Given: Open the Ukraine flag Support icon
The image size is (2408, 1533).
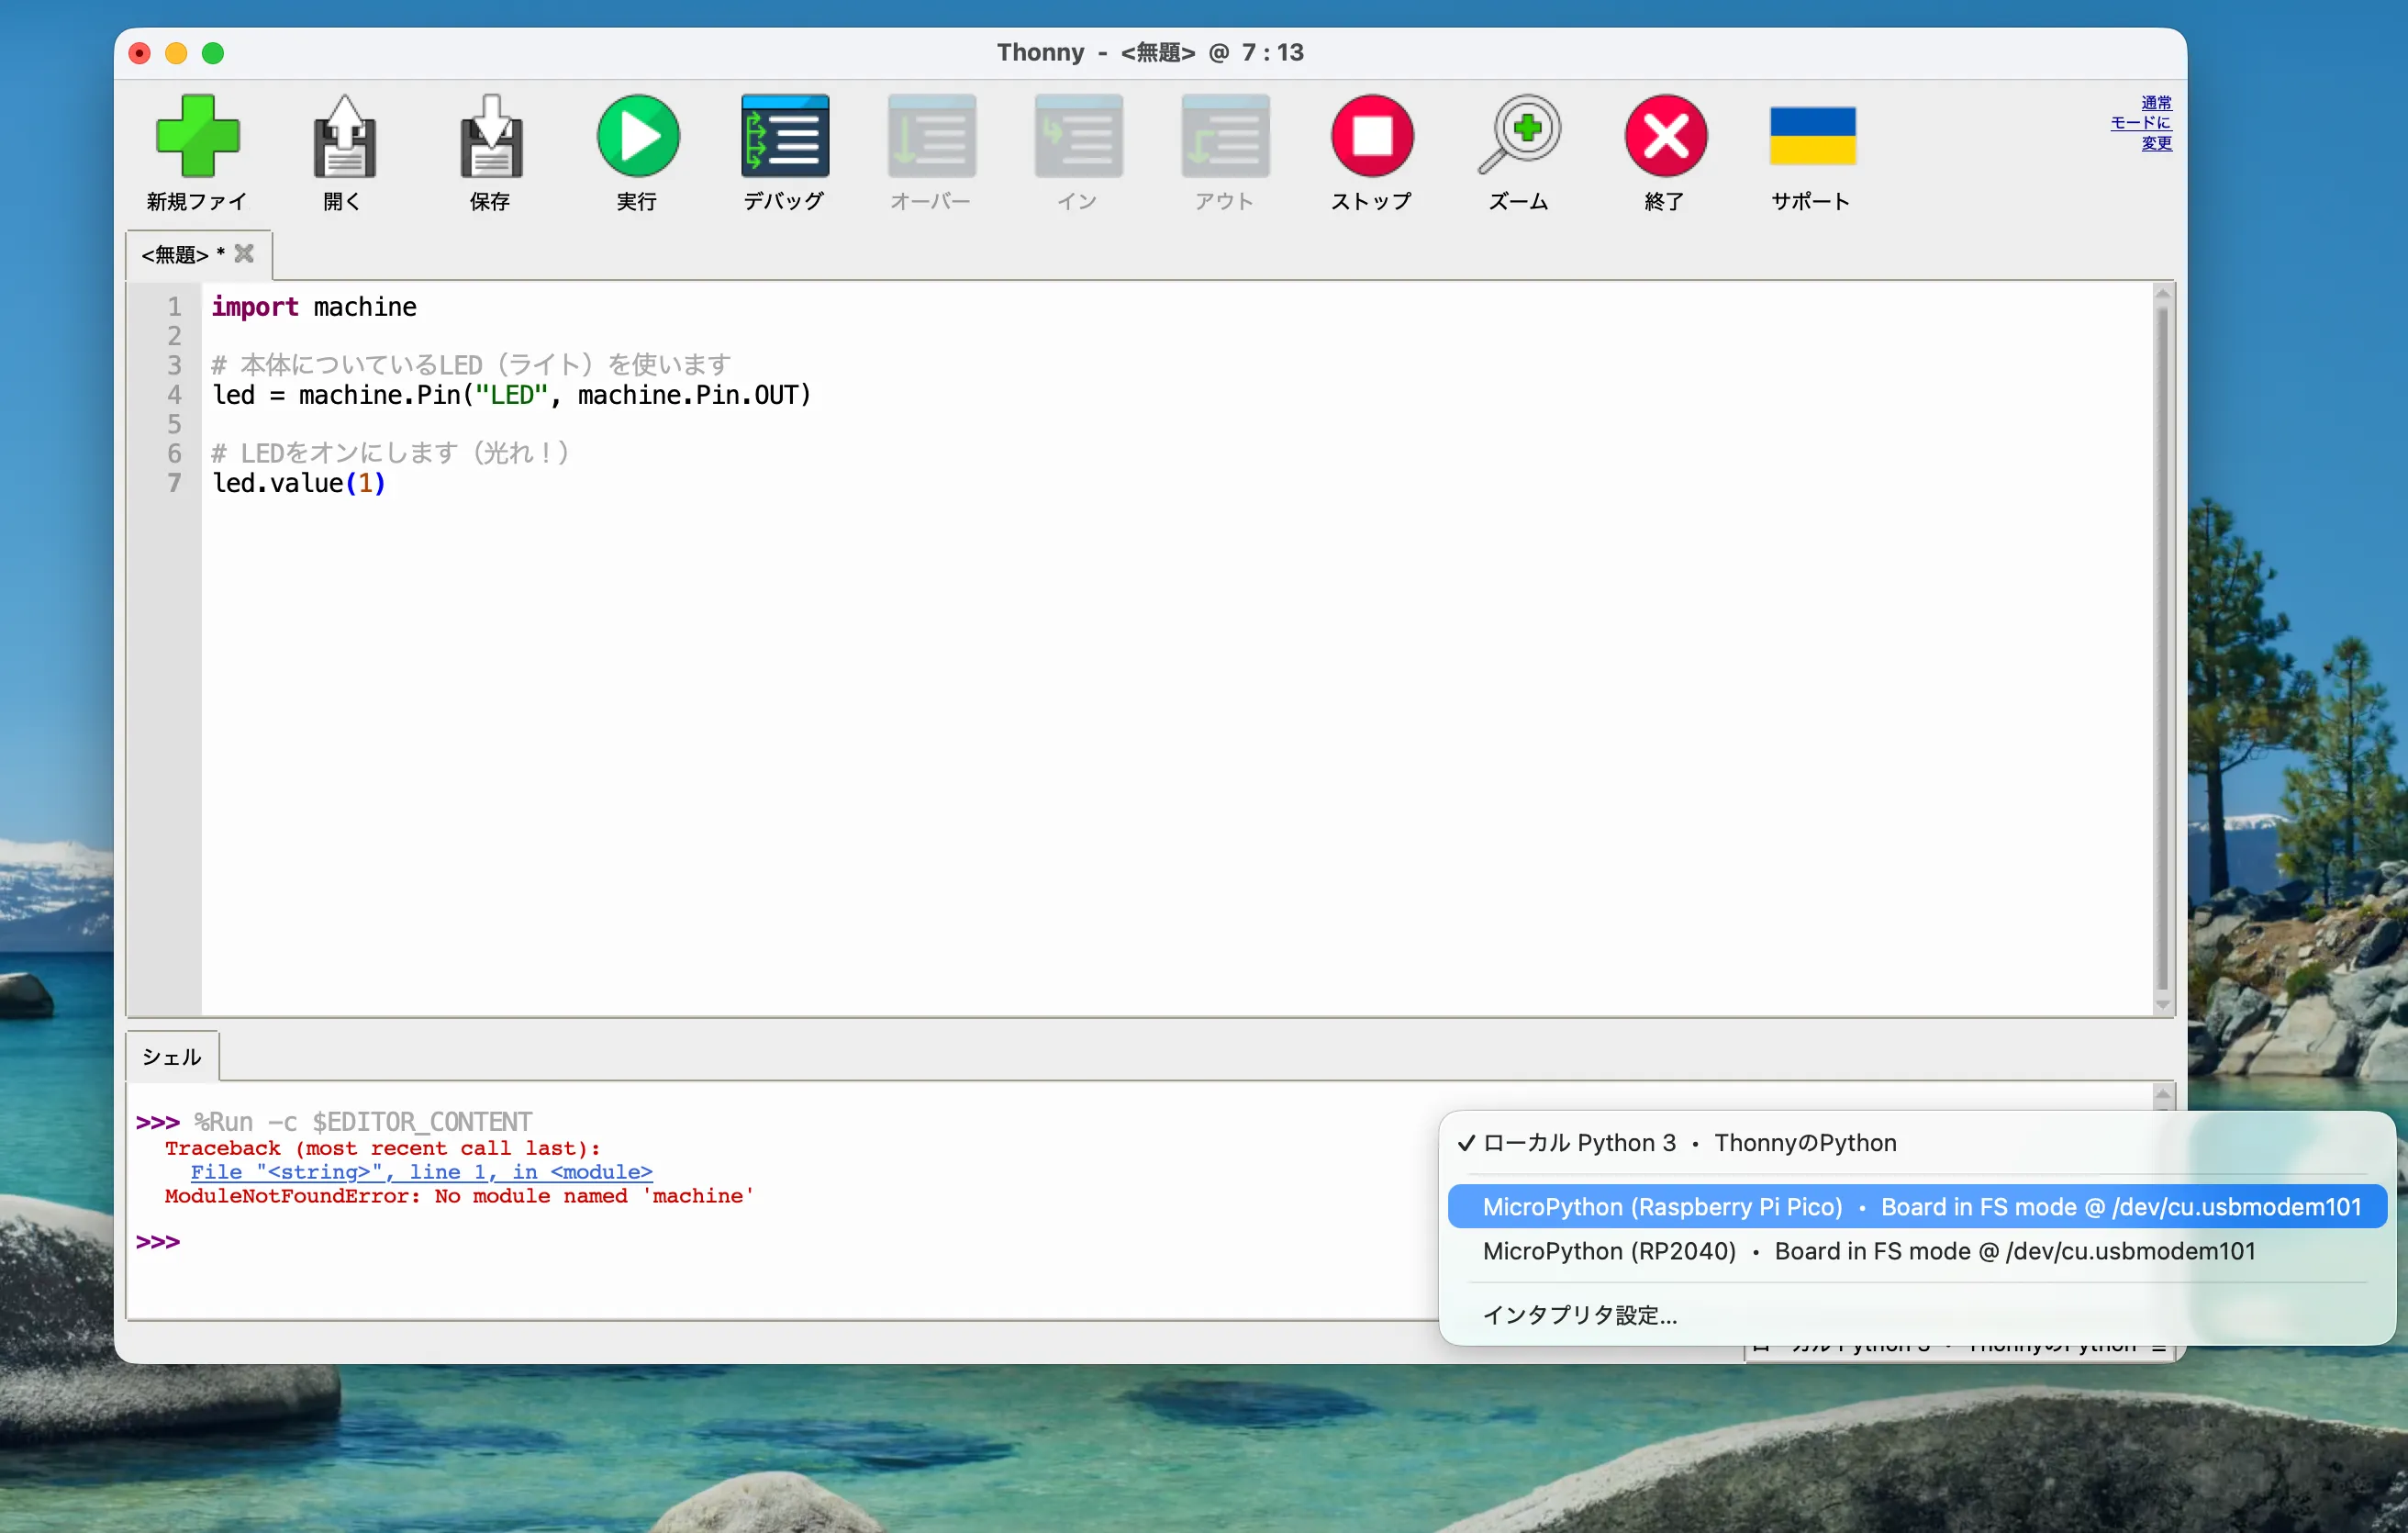Looking at the screenshot, I should point(1811,137).
